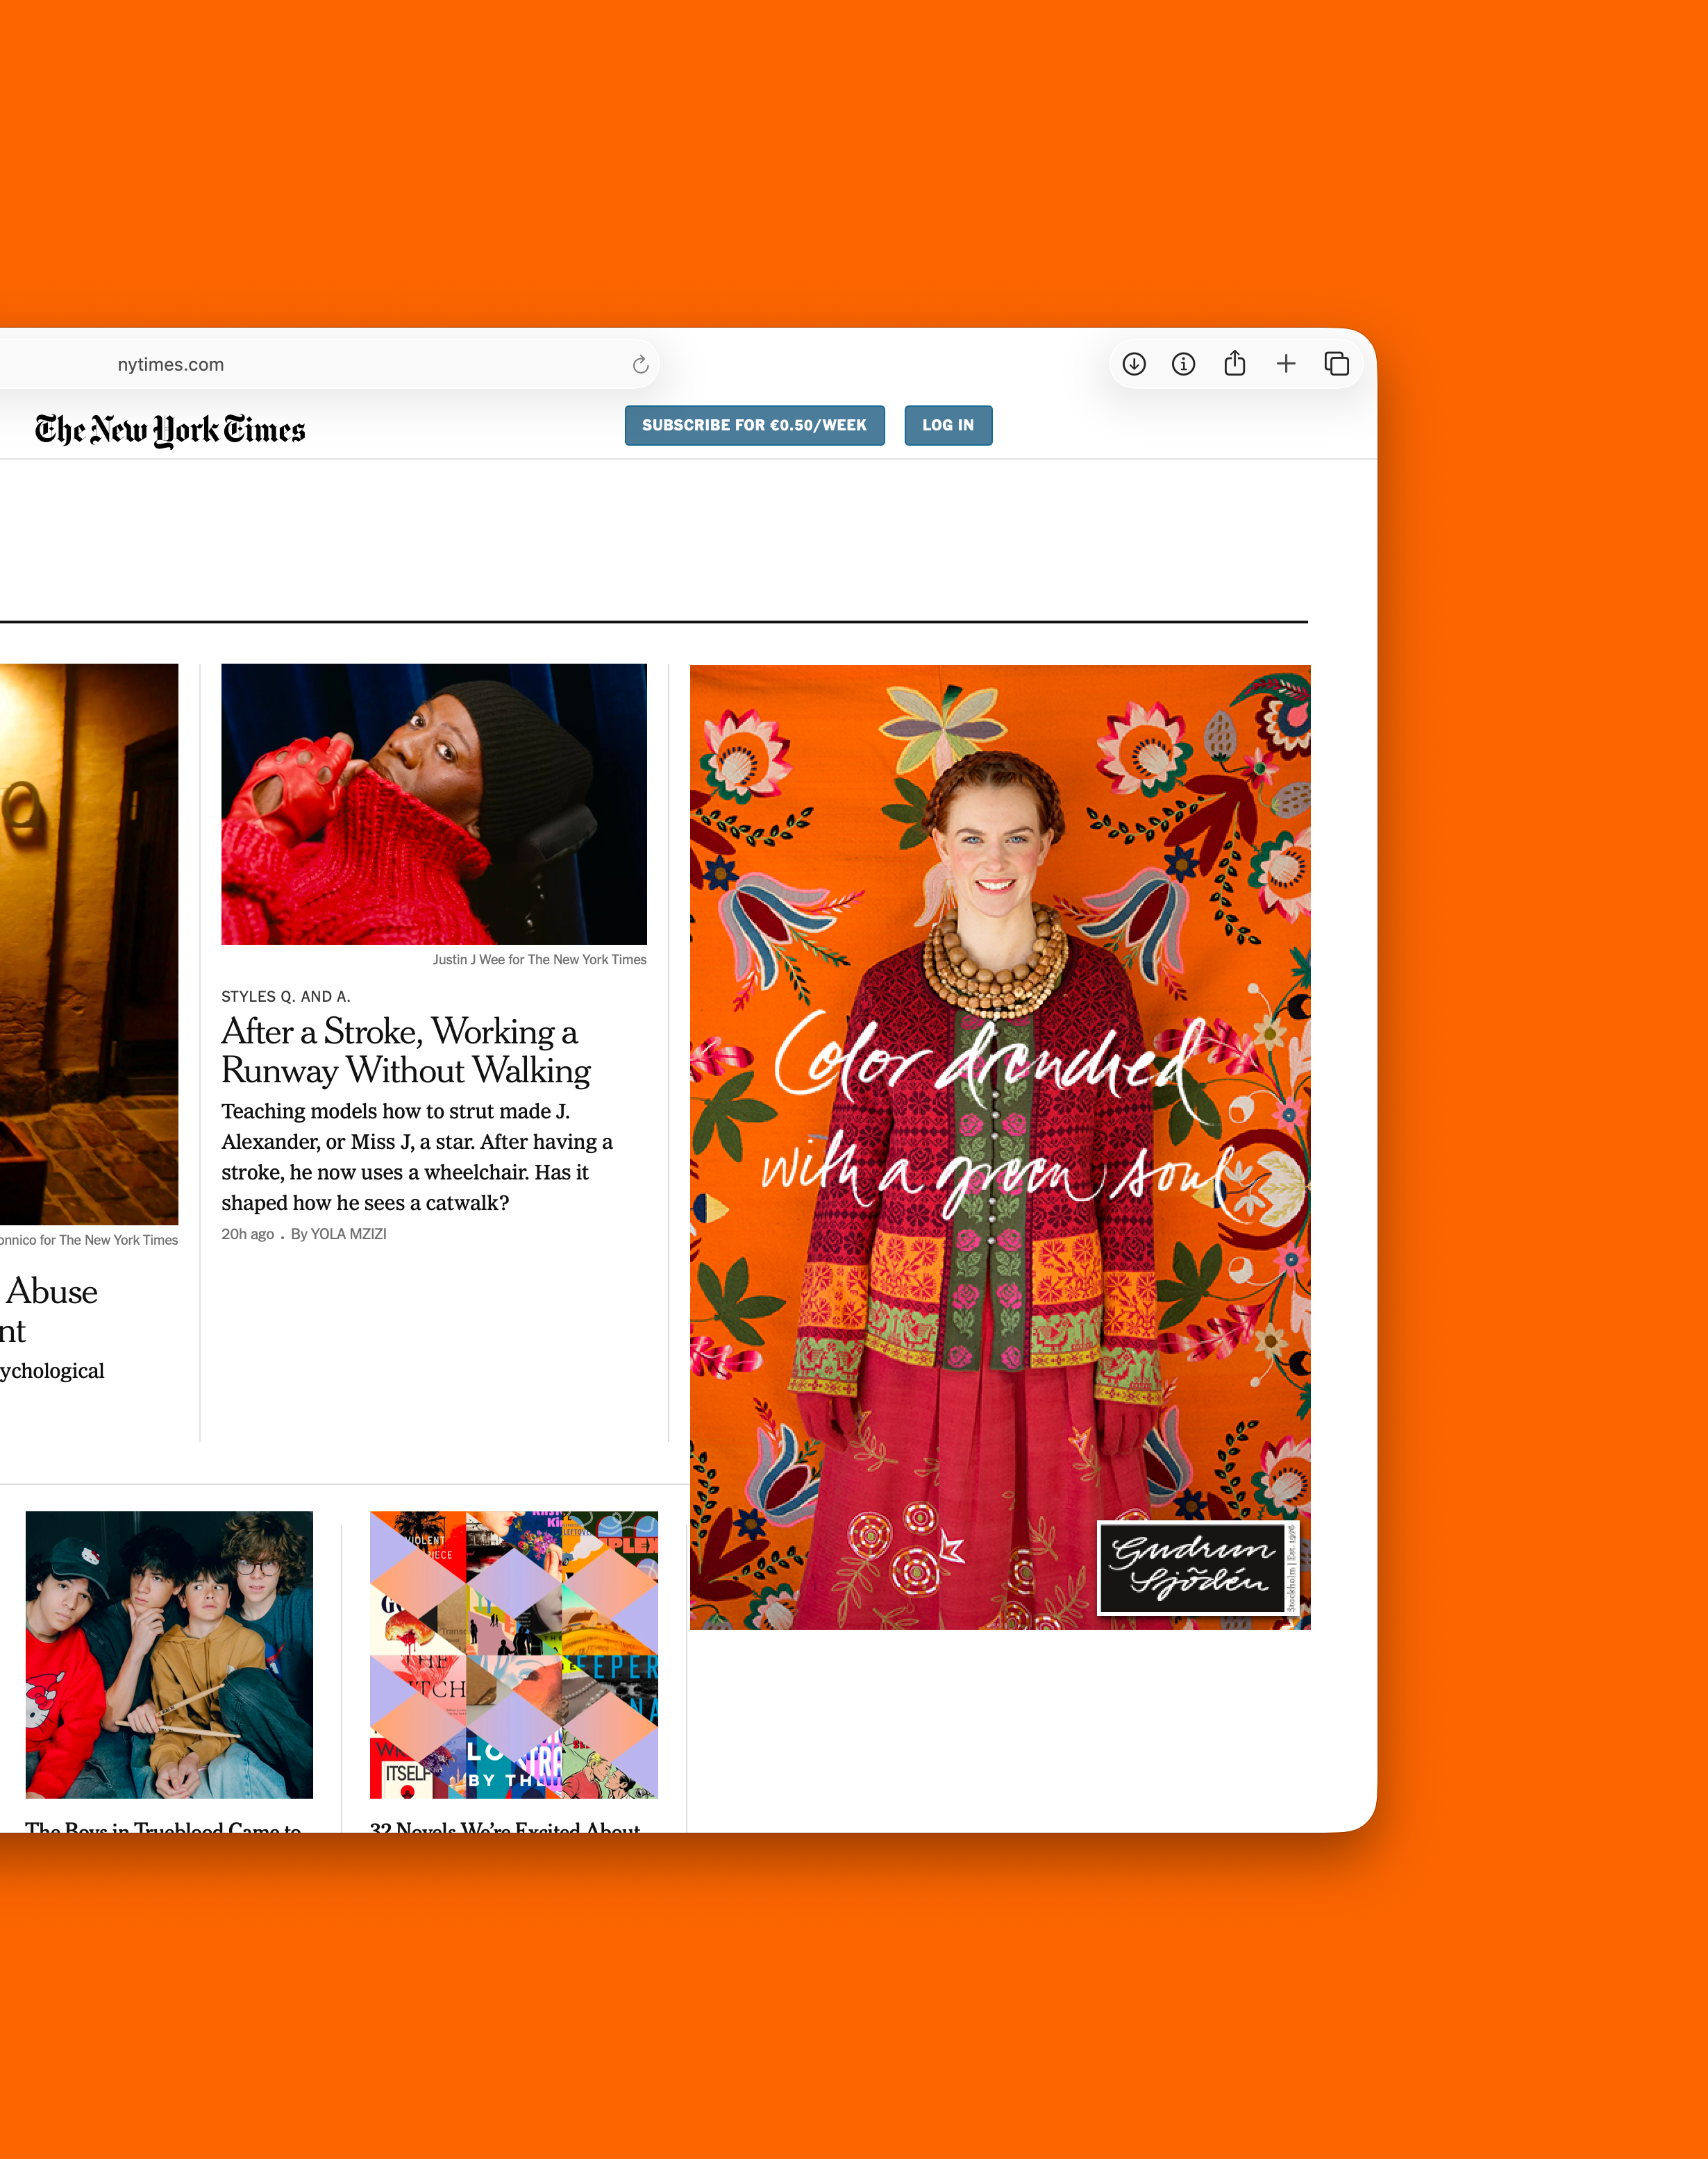
Task: Show all tabs via tab overview icon
Action: pyautogui.click(x=1337, y=364)
